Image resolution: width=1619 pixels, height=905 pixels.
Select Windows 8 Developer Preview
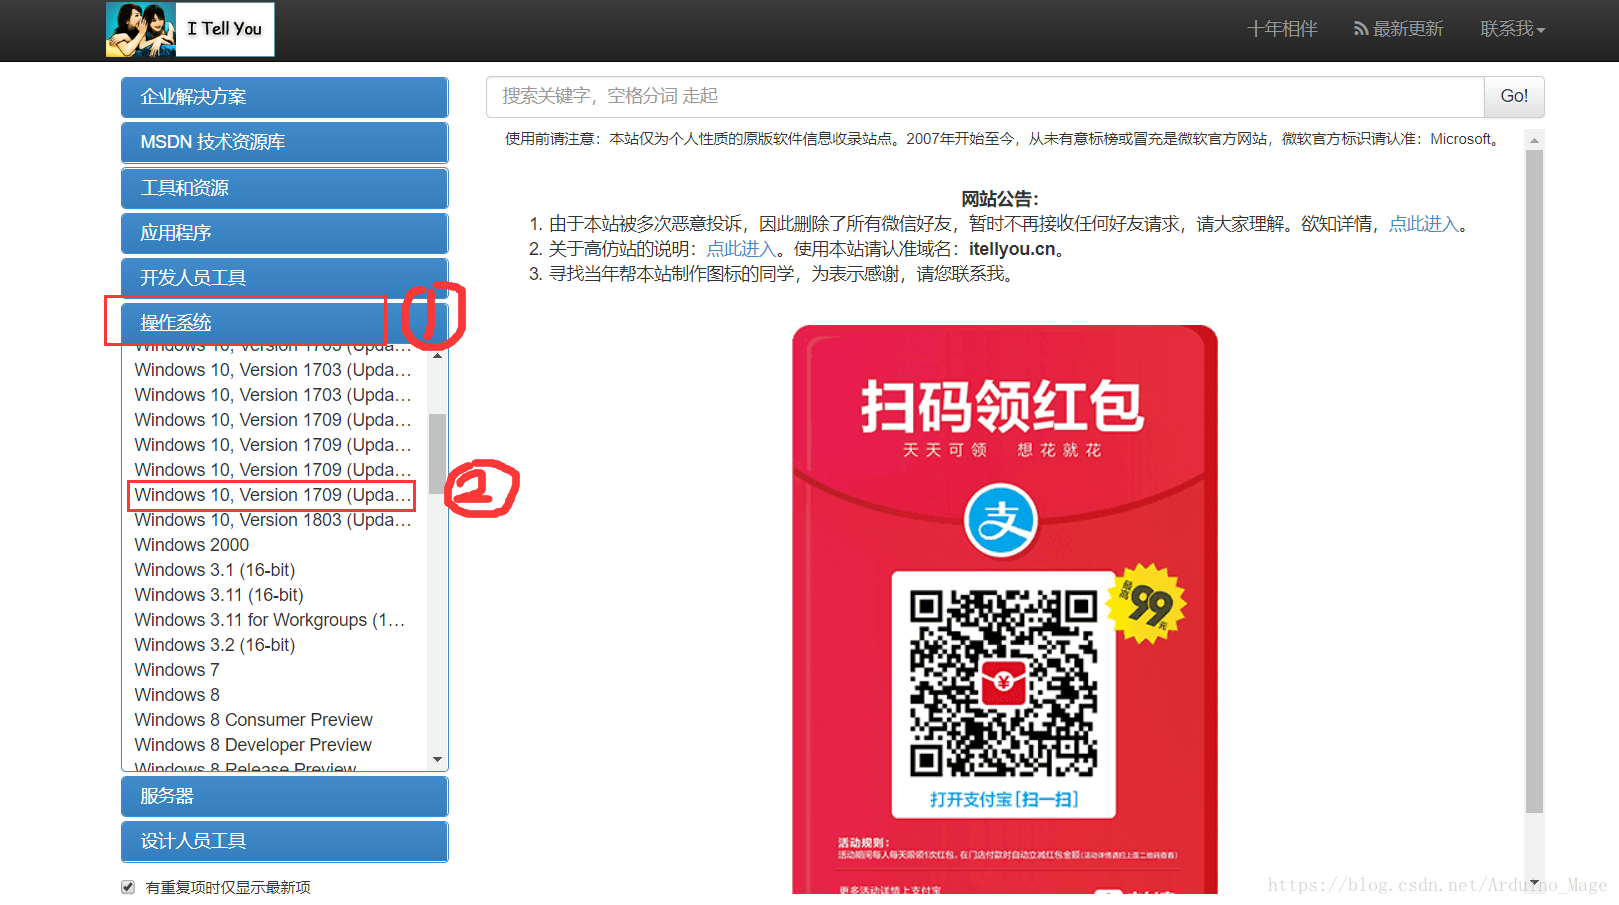point(253,745)
